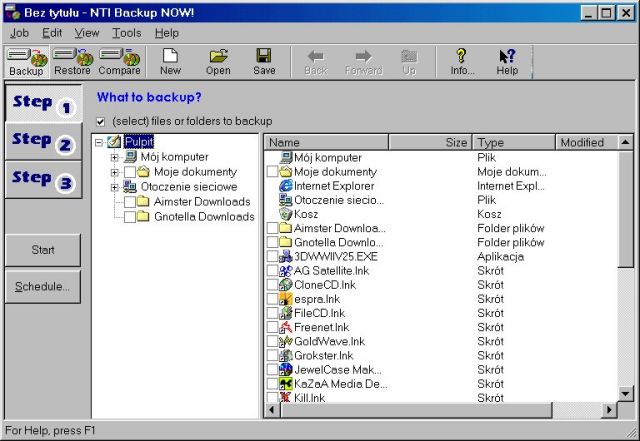Click the Back arrow toolbar icon
The width and height of the screenshot is (640, 441).
pyautogui.click(x=316, y=62)
